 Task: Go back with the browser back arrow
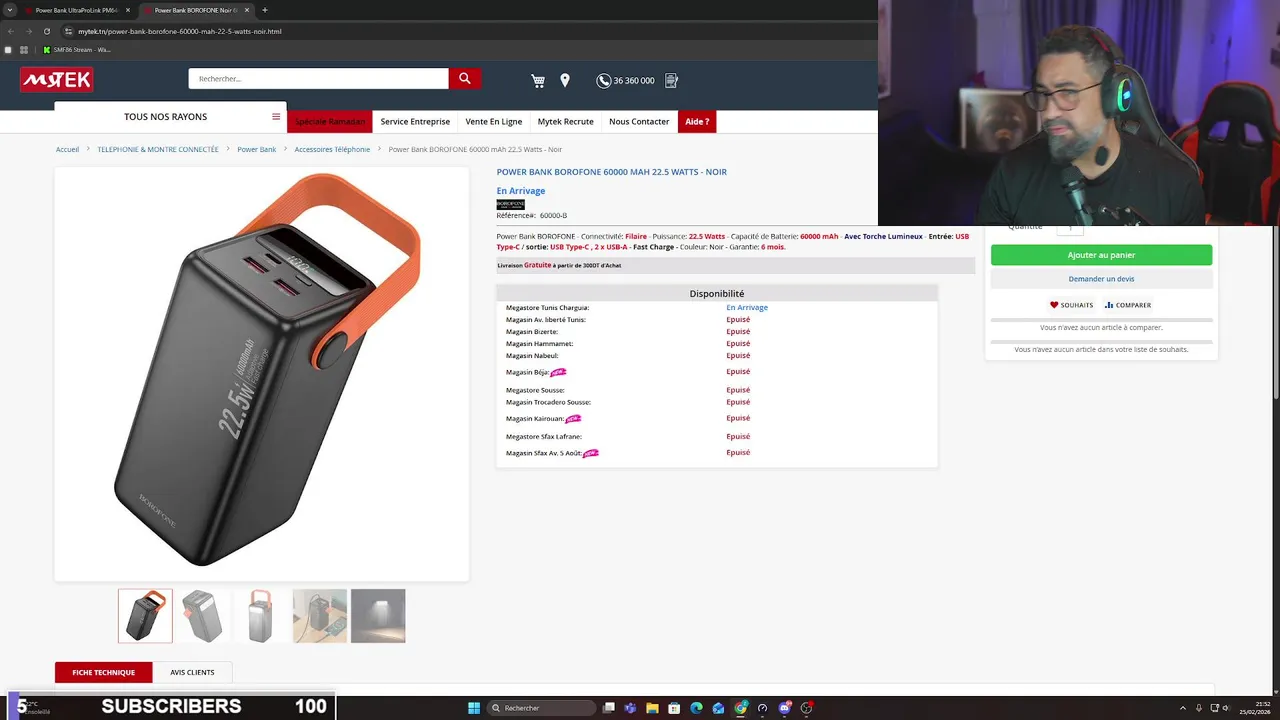click(11, 31)
